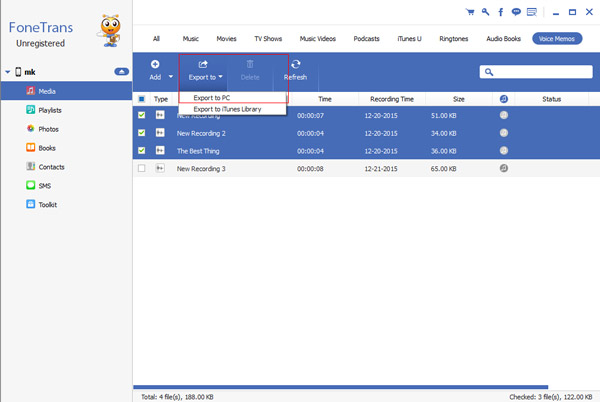Switch to the Movies tab
This screenshot has width=600, height=402.
pos(226,39)
